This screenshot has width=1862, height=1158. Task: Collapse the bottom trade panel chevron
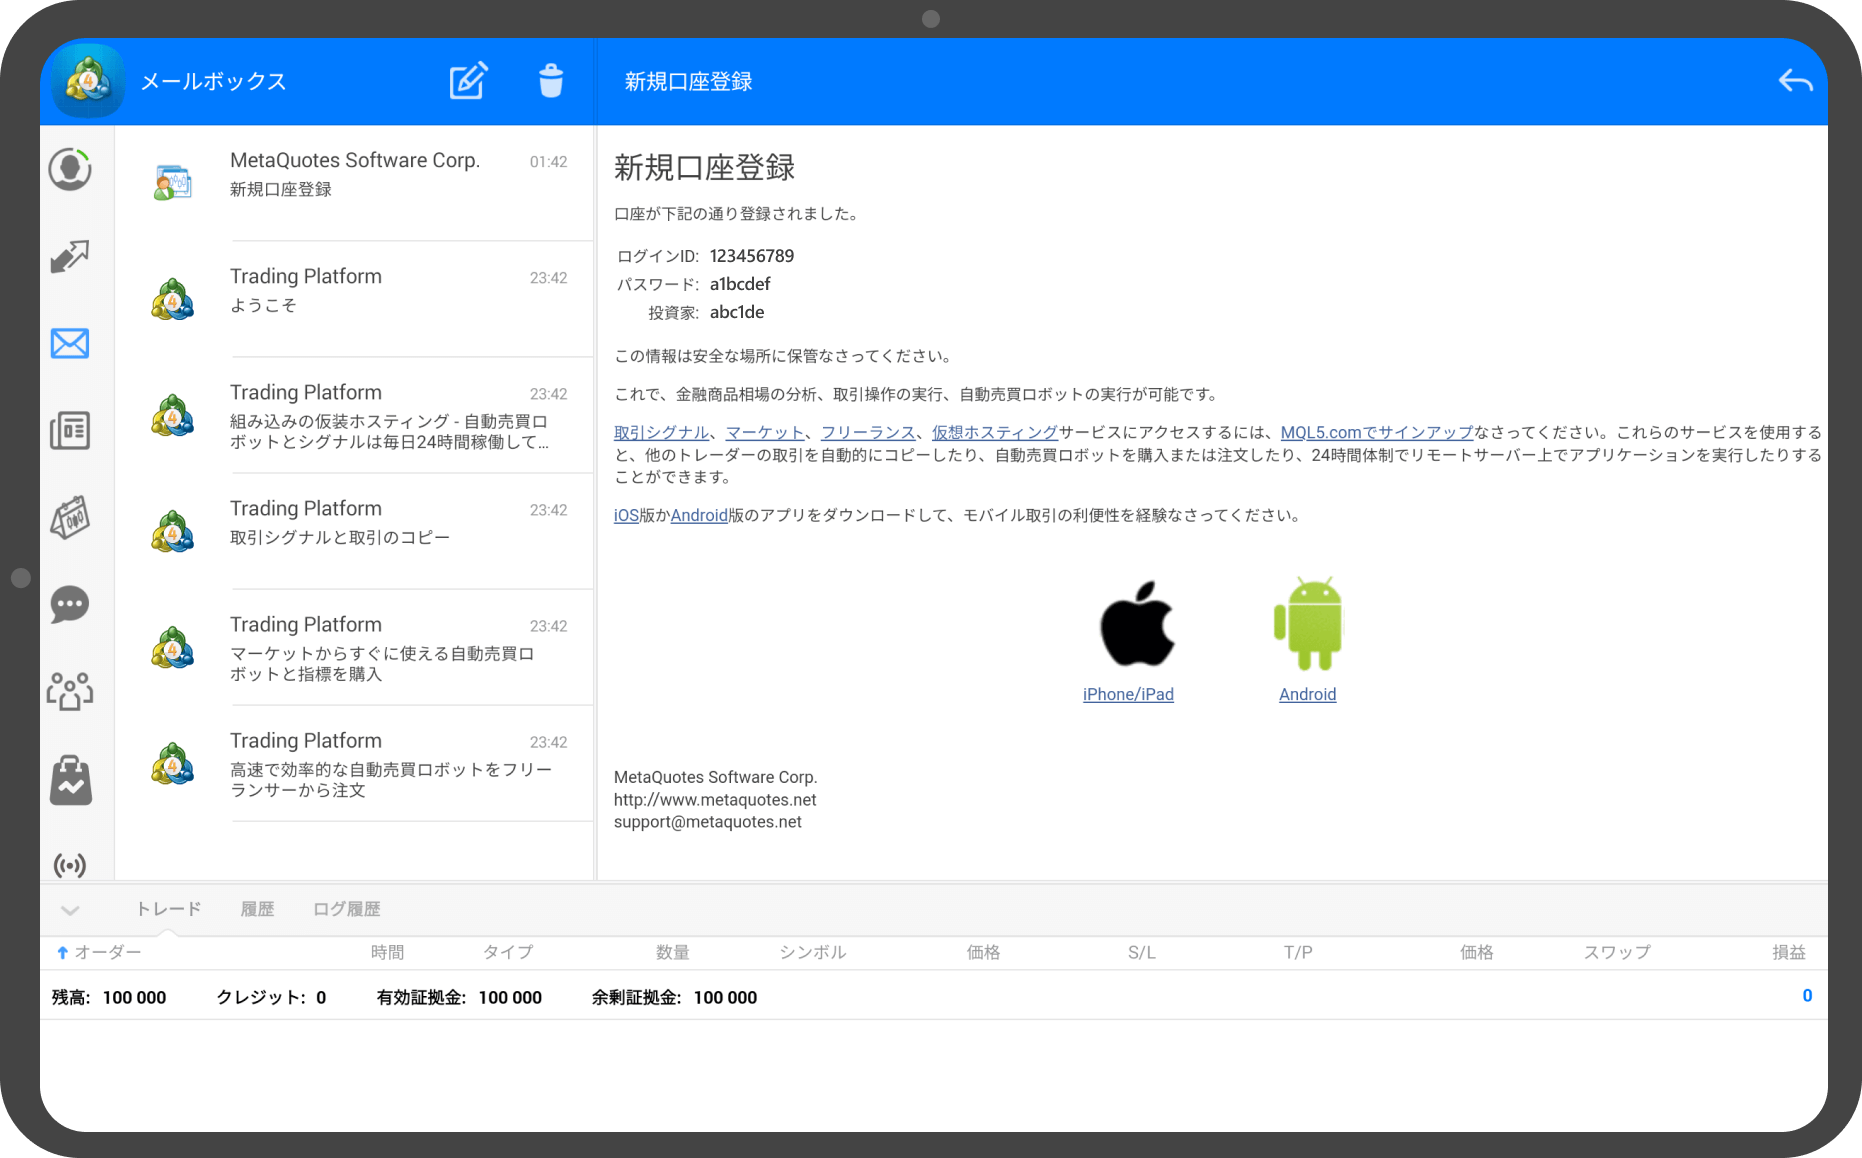click(x=70, y=910)
